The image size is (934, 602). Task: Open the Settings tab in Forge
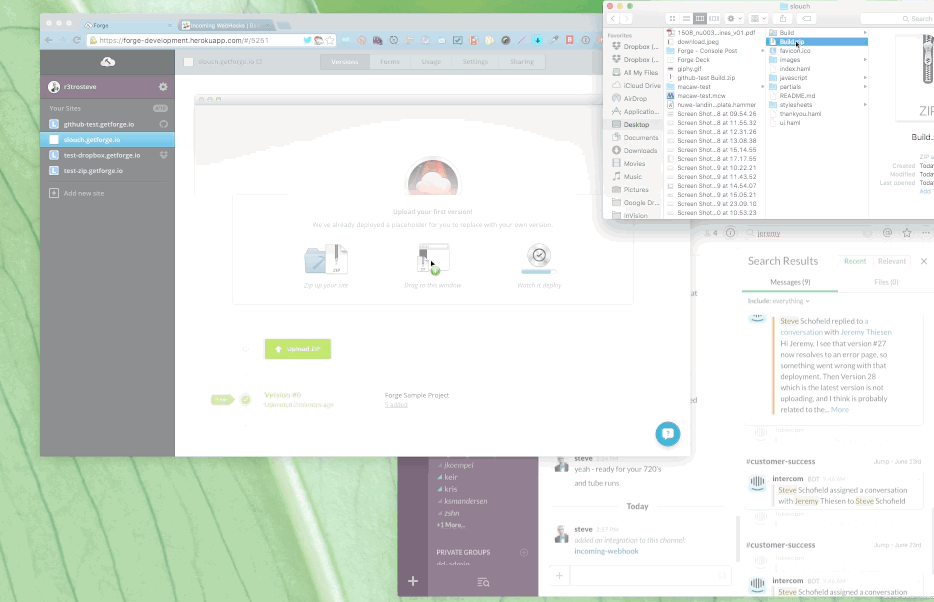coord(475,62)
